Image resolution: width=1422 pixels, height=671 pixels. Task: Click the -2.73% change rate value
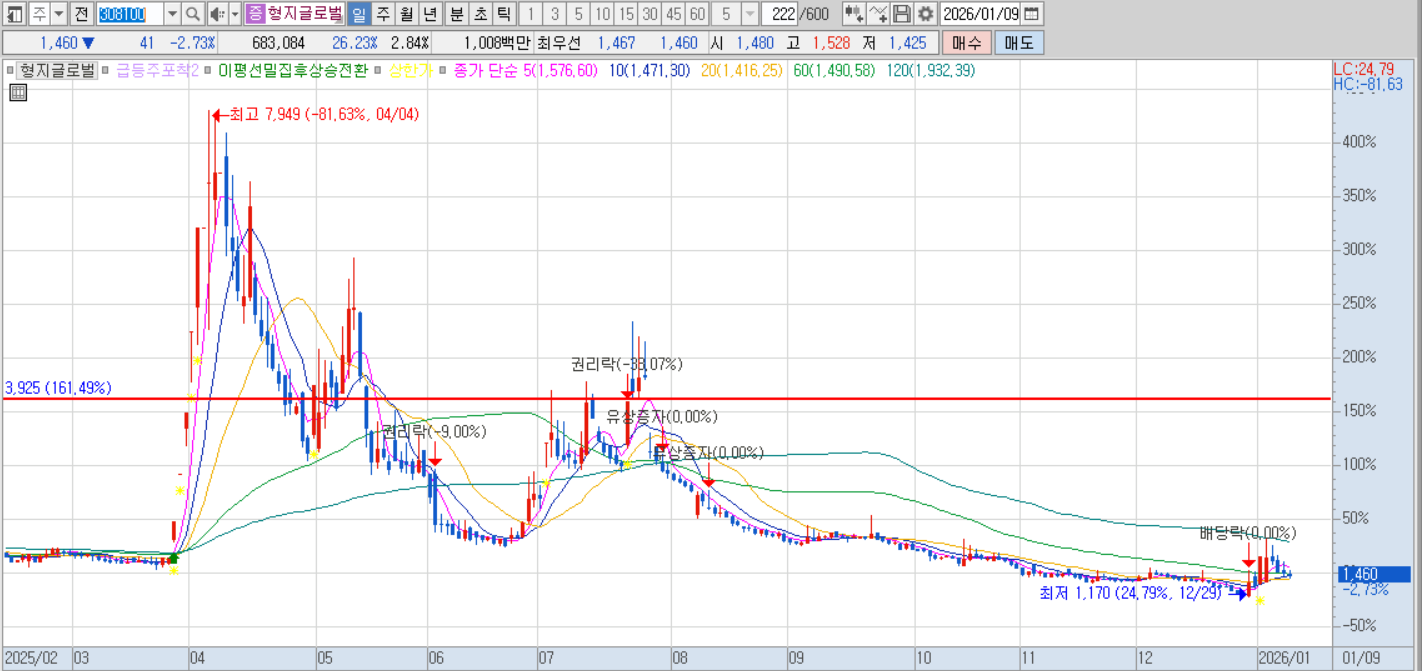pos(192,43)
